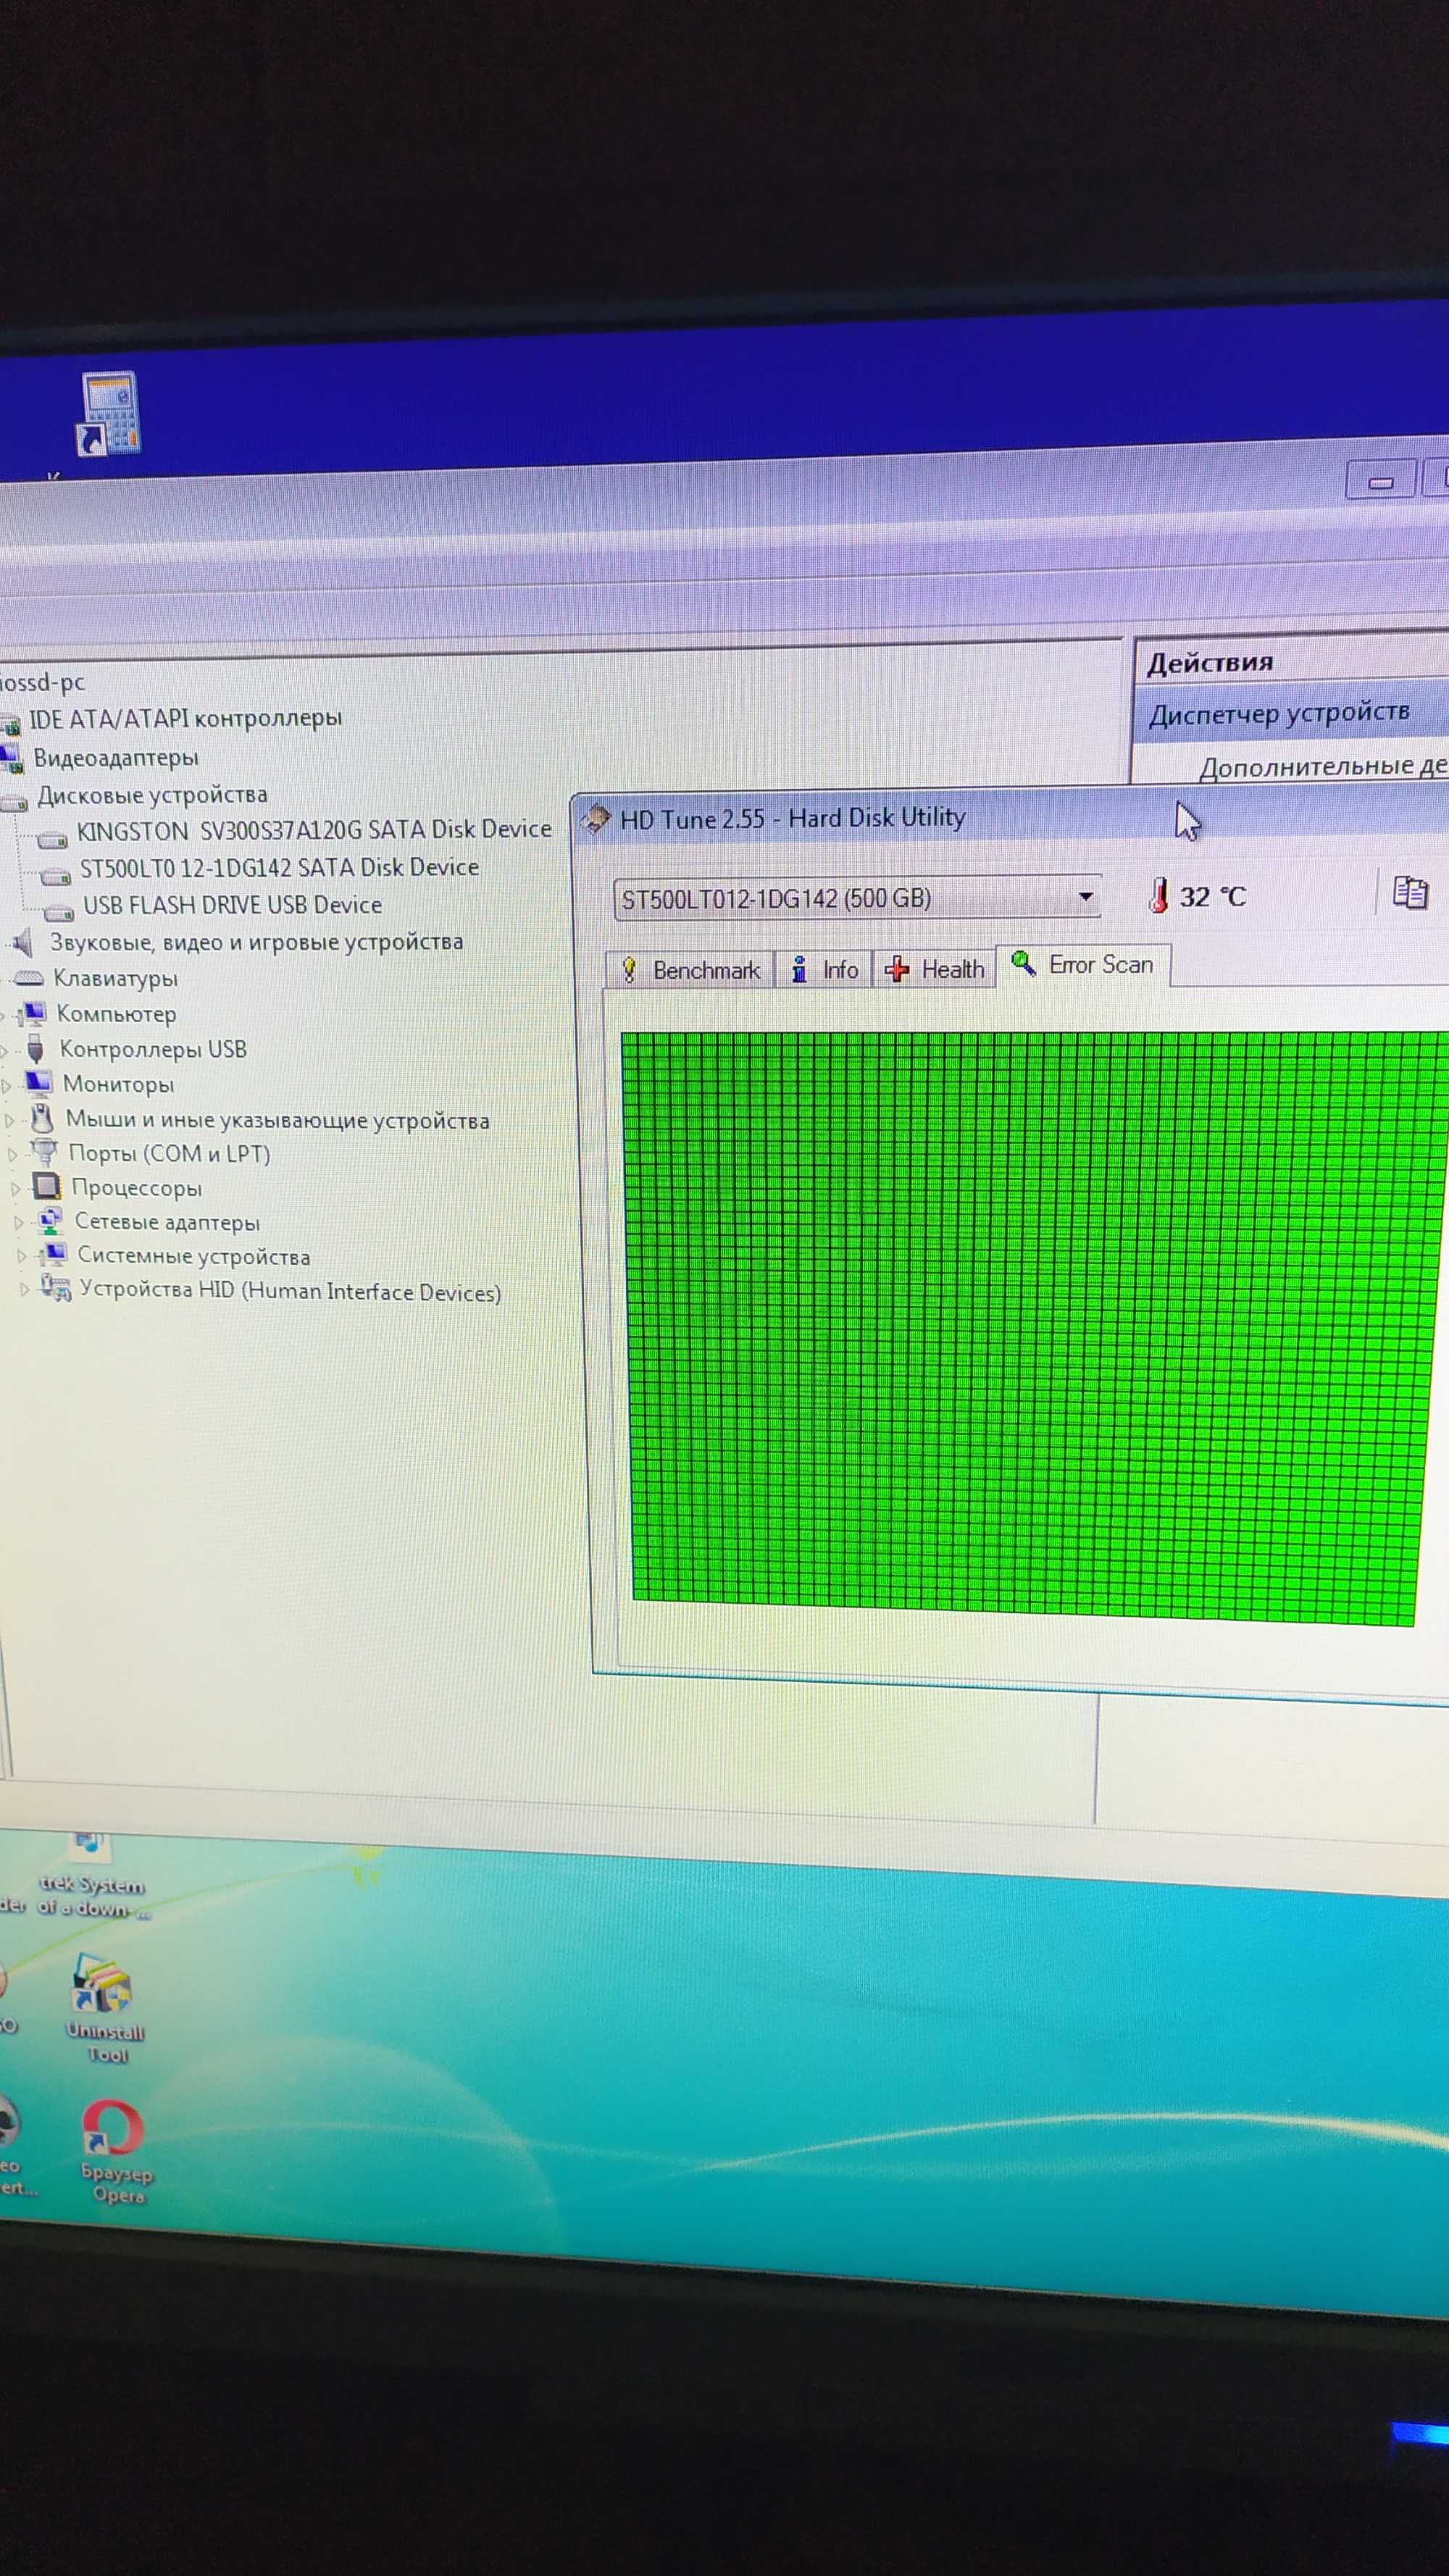Click the mouse devices icon

coord(42,1118)
